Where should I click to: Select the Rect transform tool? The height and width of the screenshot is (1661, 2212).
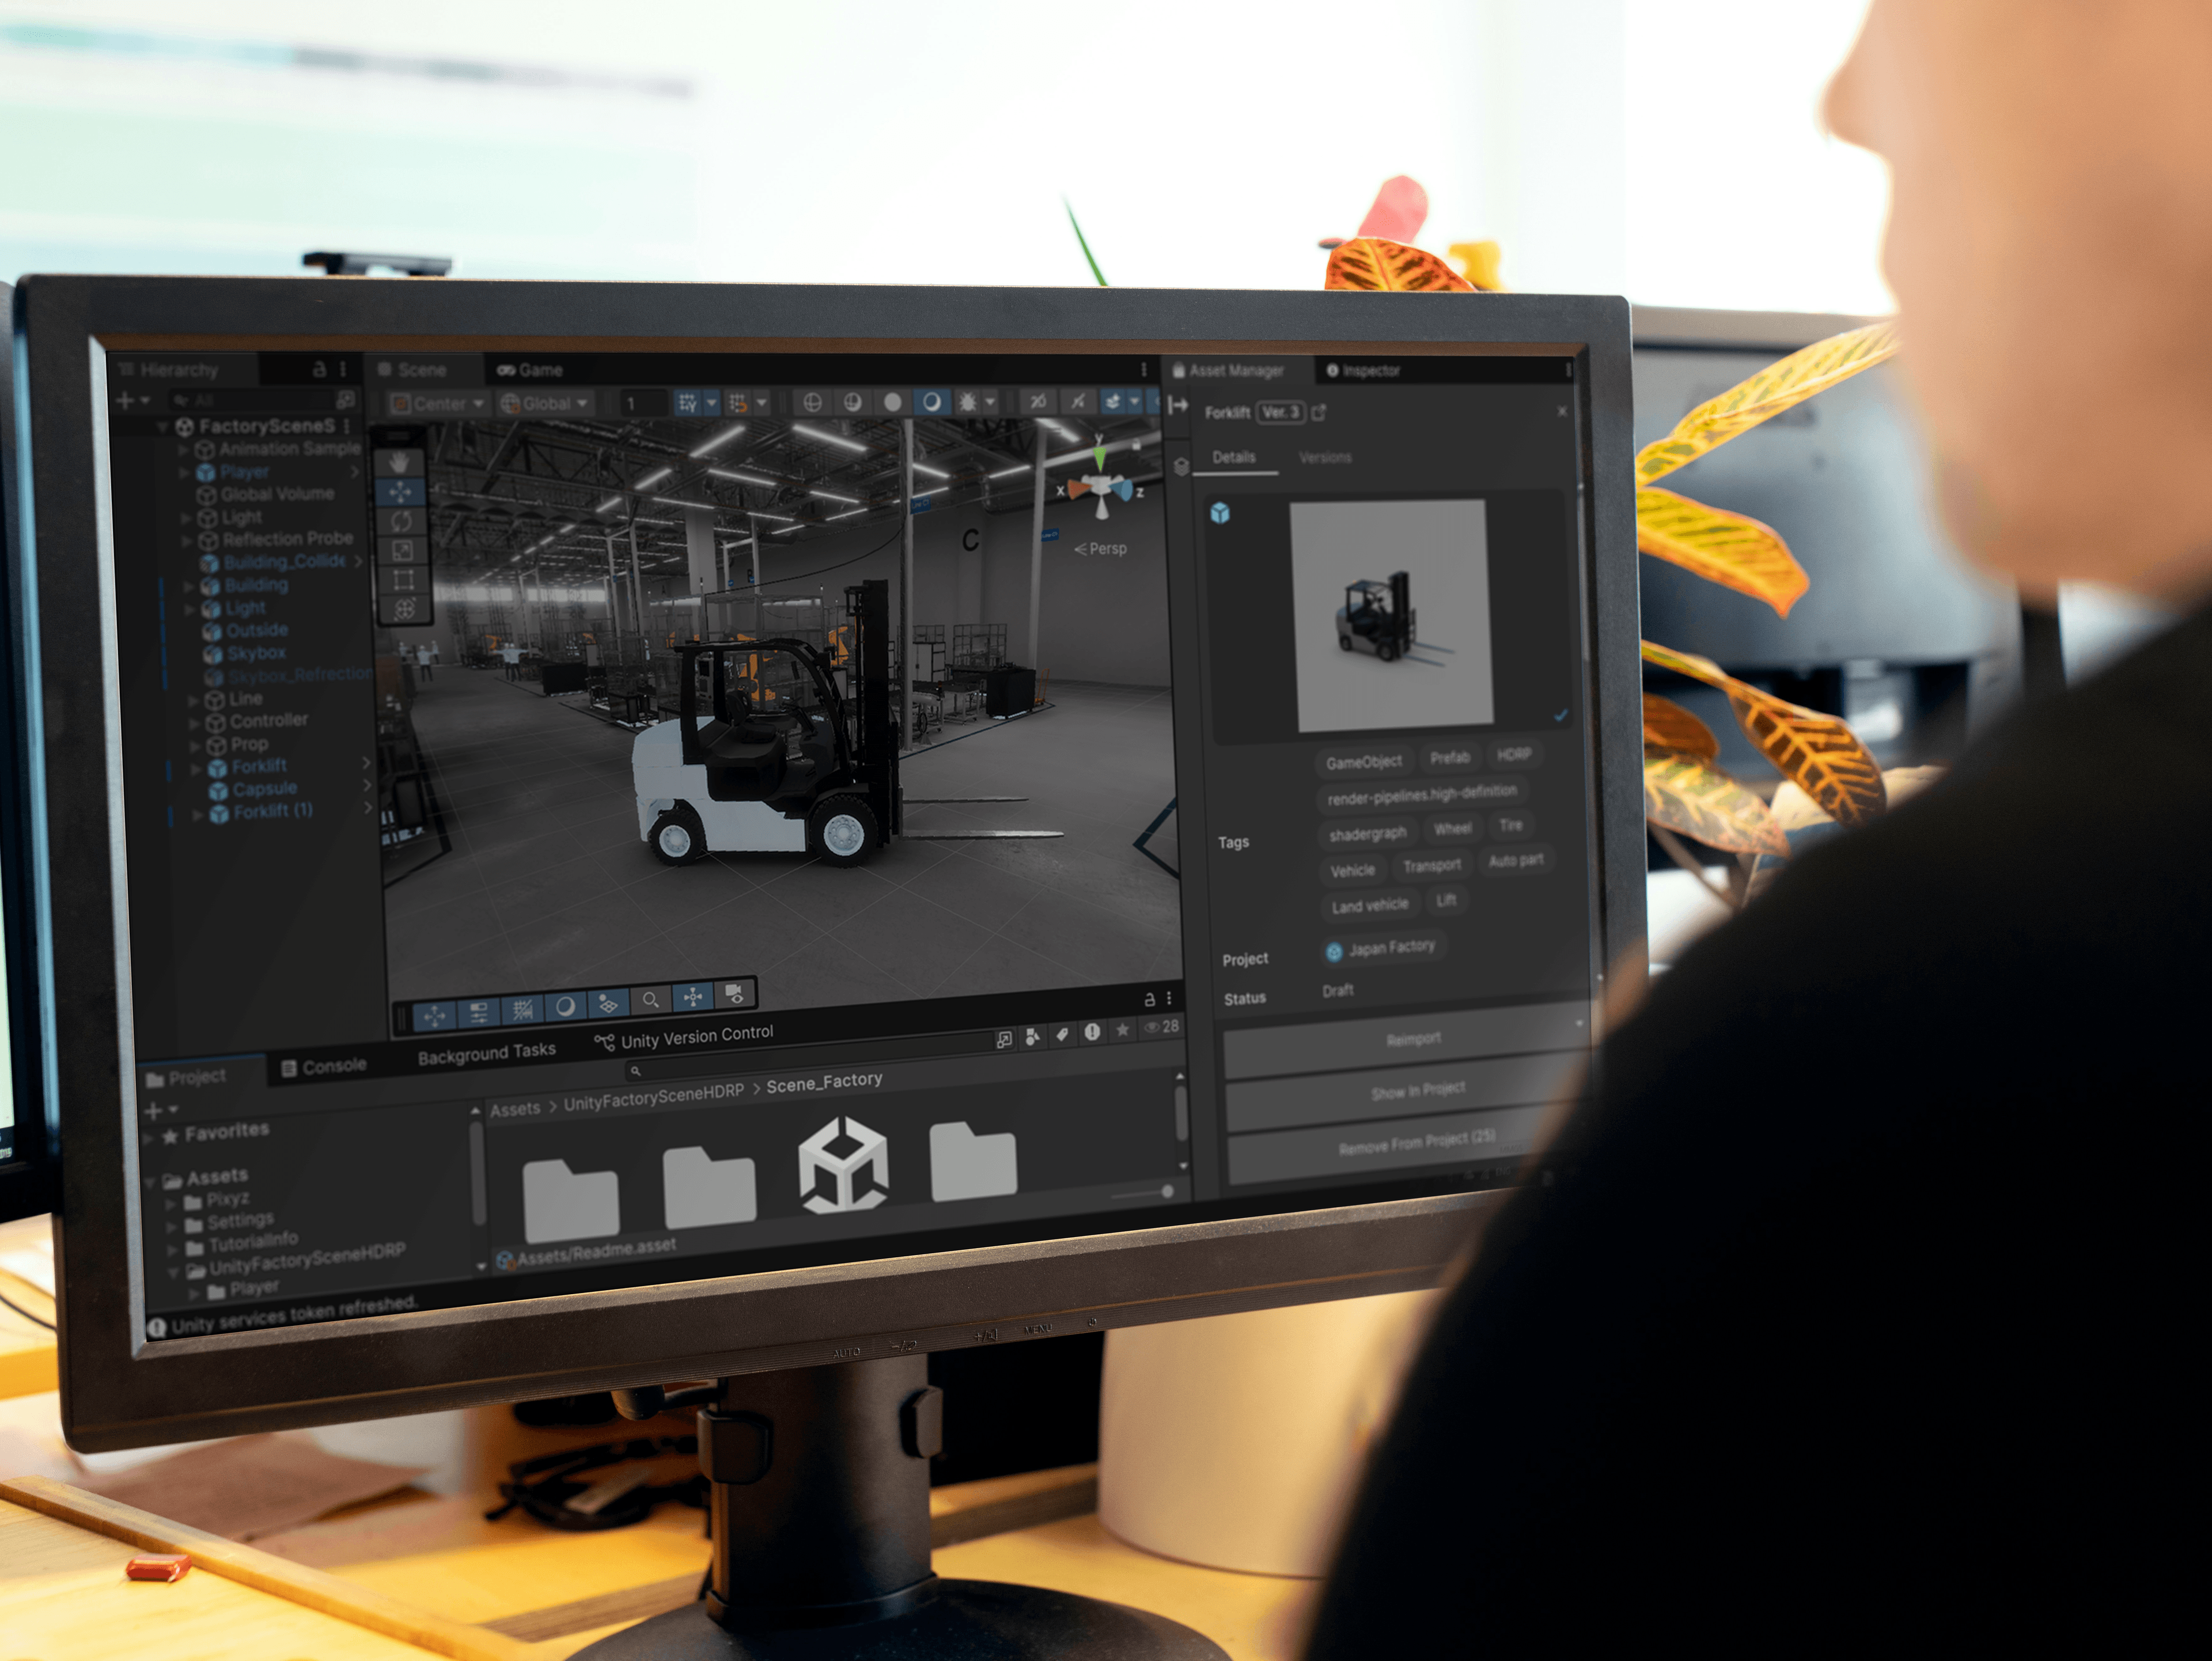(403, 580)
